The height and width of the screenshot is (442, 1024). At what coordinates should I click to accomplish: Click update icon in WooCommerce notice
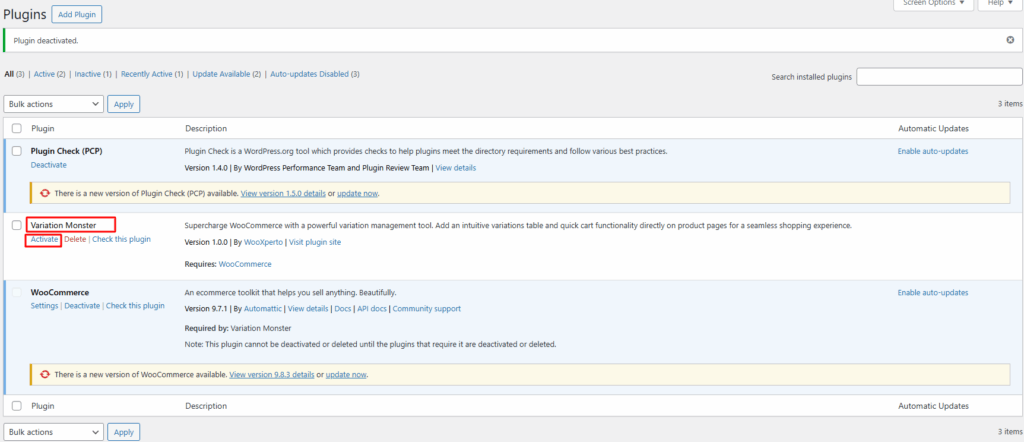click(x=45, y=375)
